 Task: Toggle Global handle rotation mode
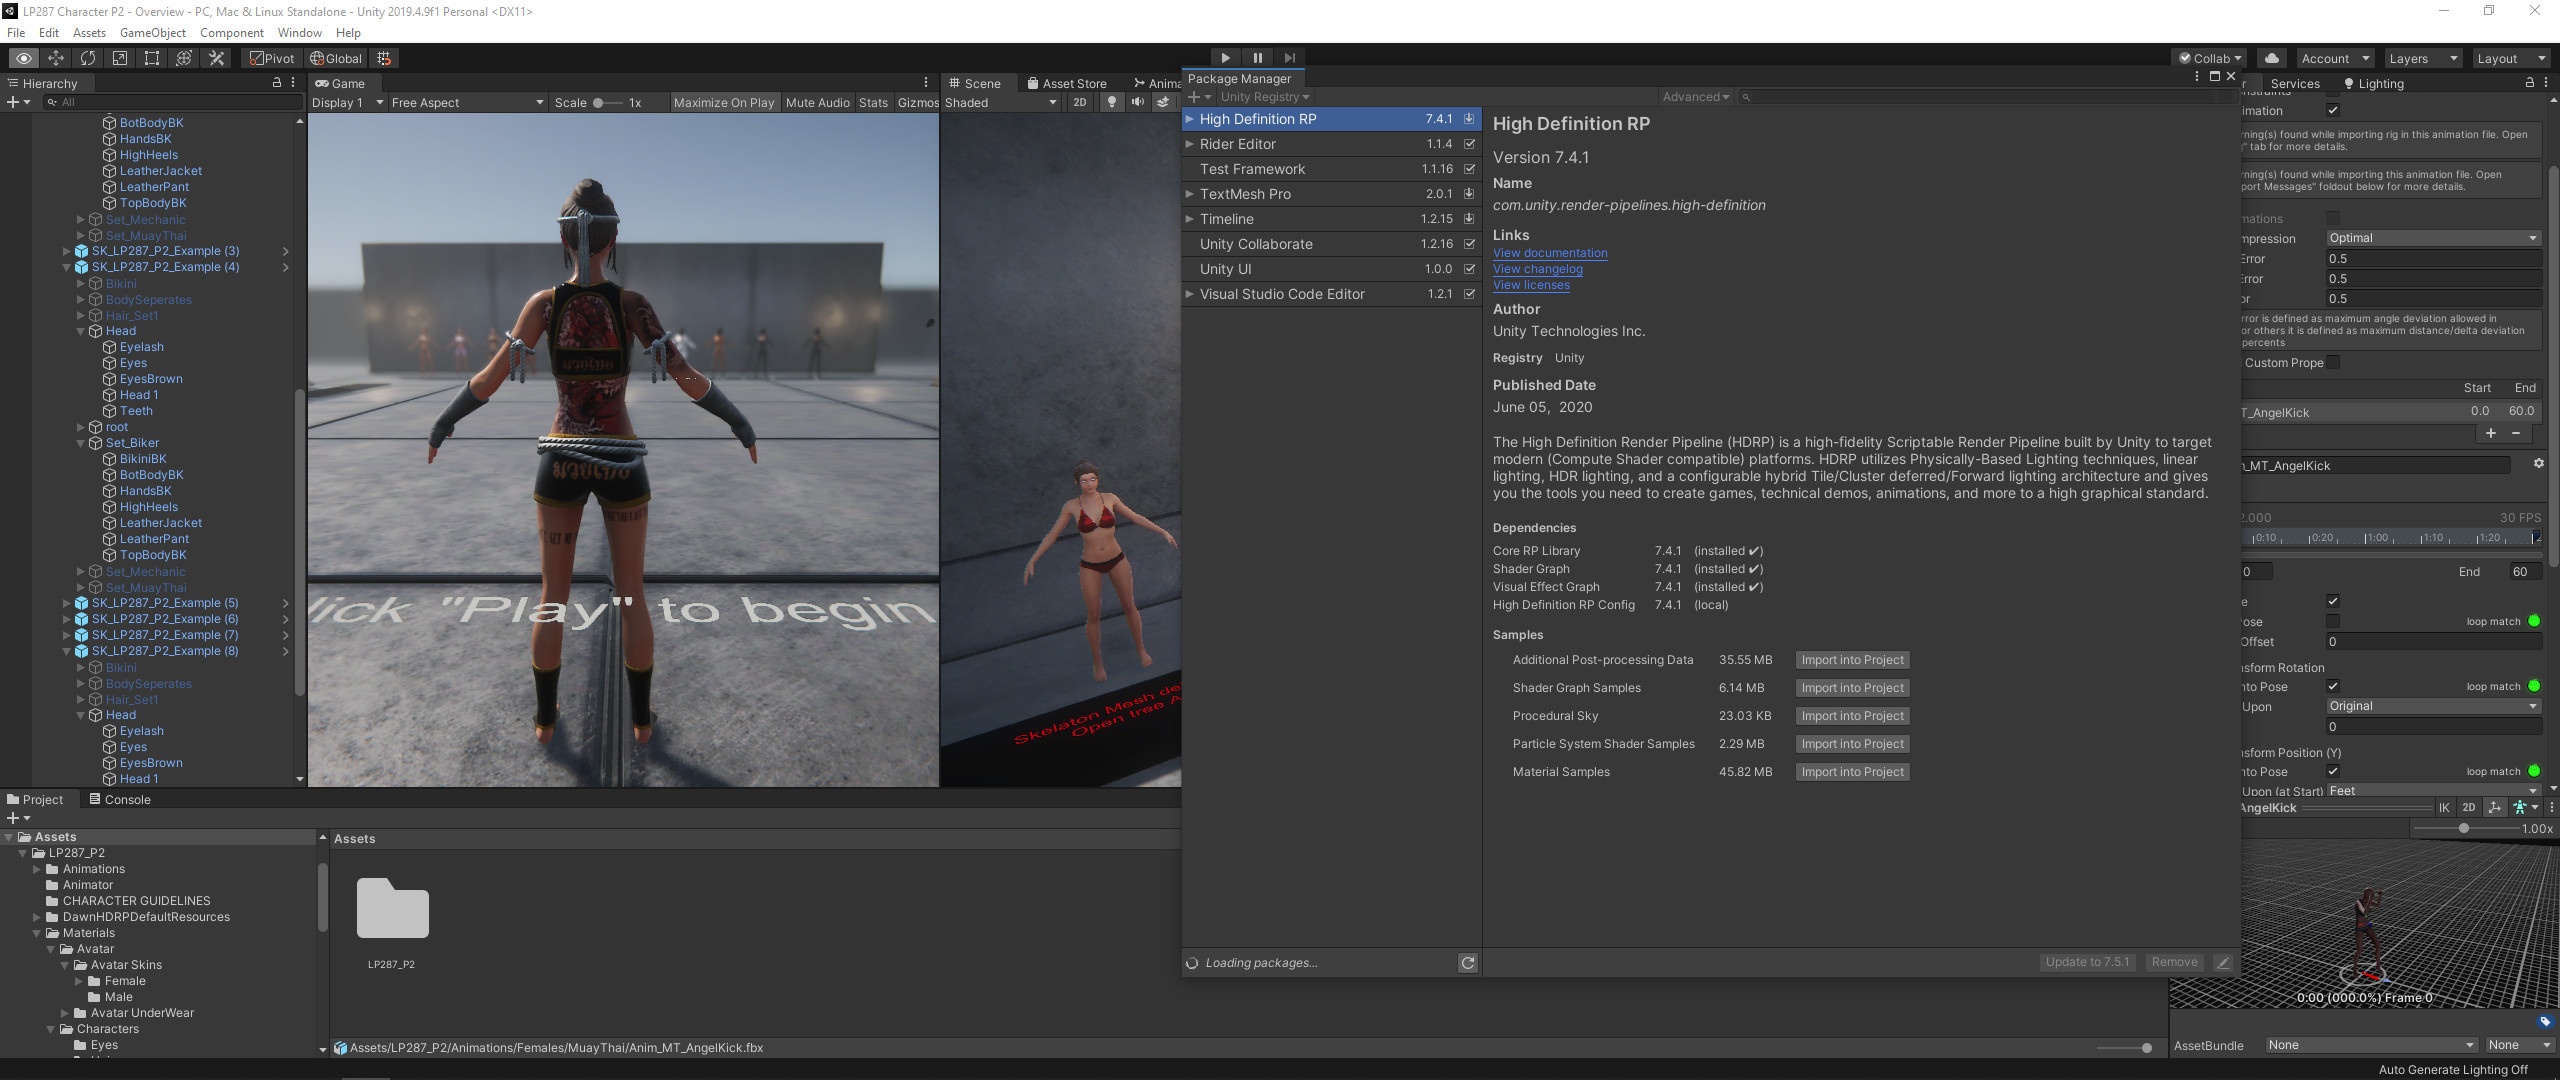pyautogui.click(x=337, y=58)
